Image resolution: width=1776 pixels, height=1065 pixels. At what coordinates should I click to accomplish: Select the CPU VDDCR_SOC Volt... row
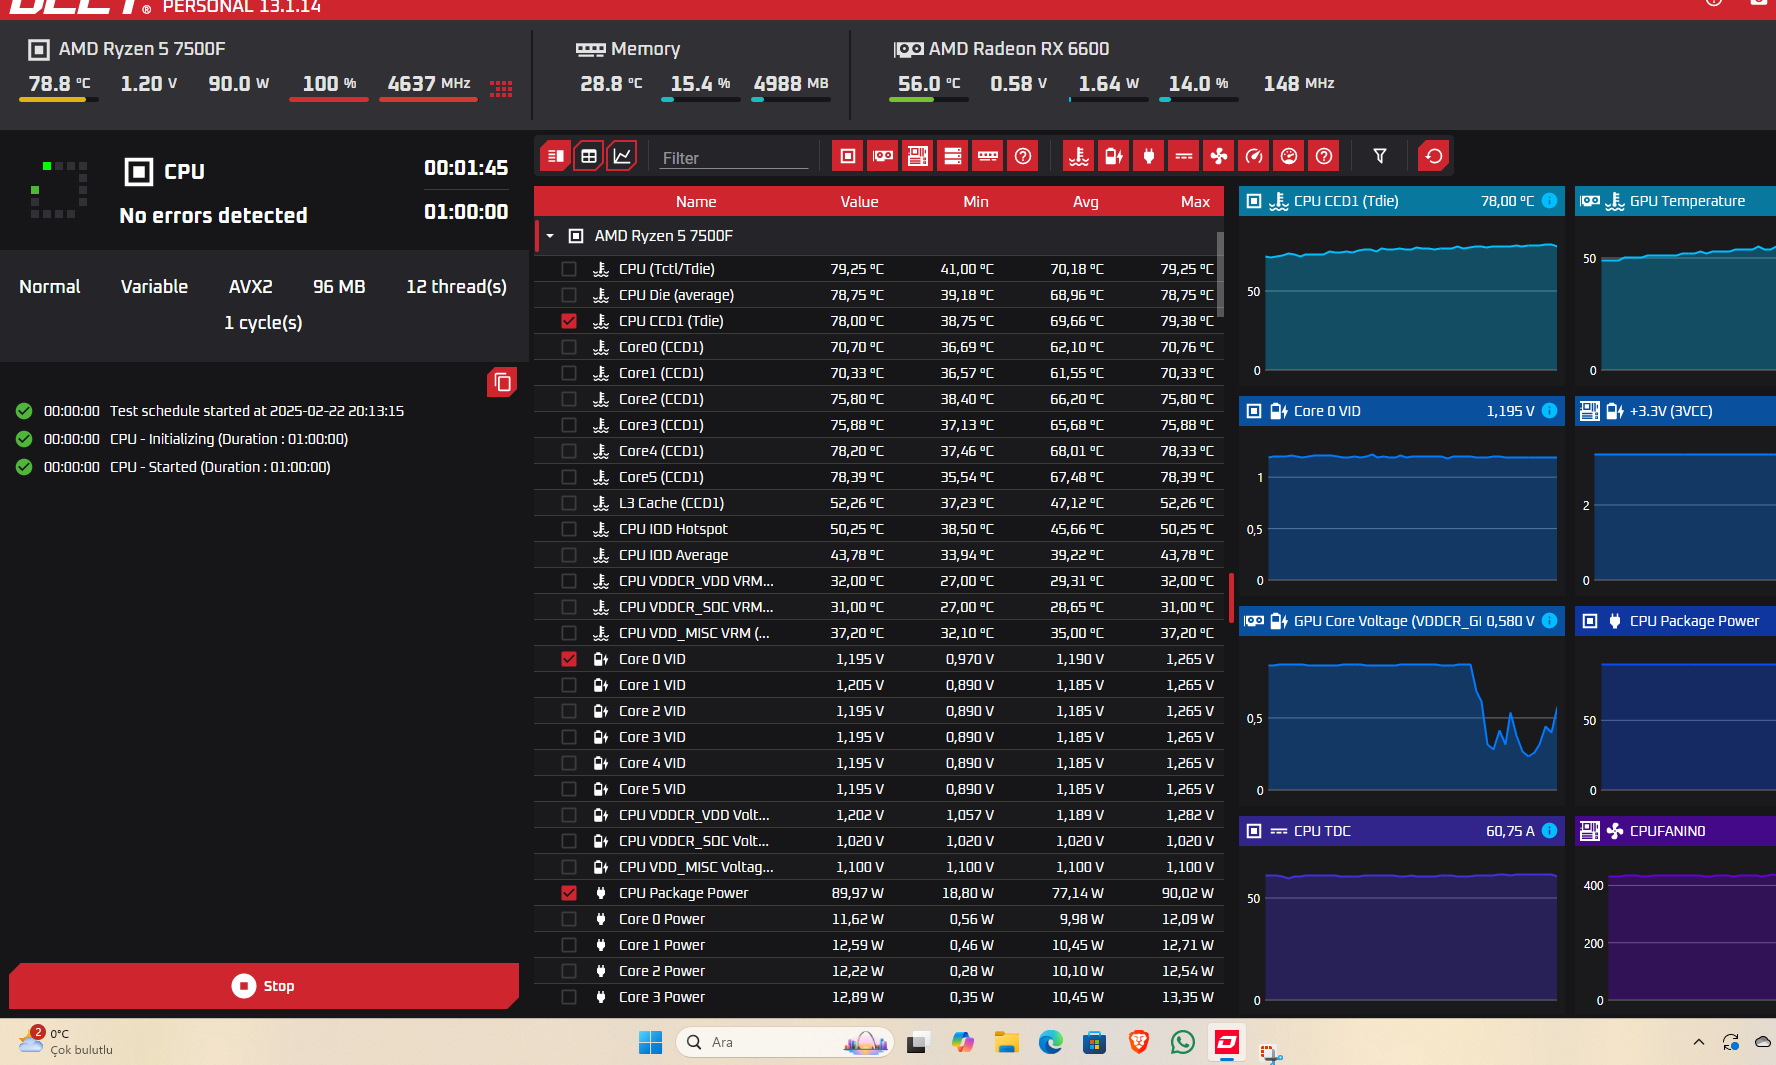(879, 841)
